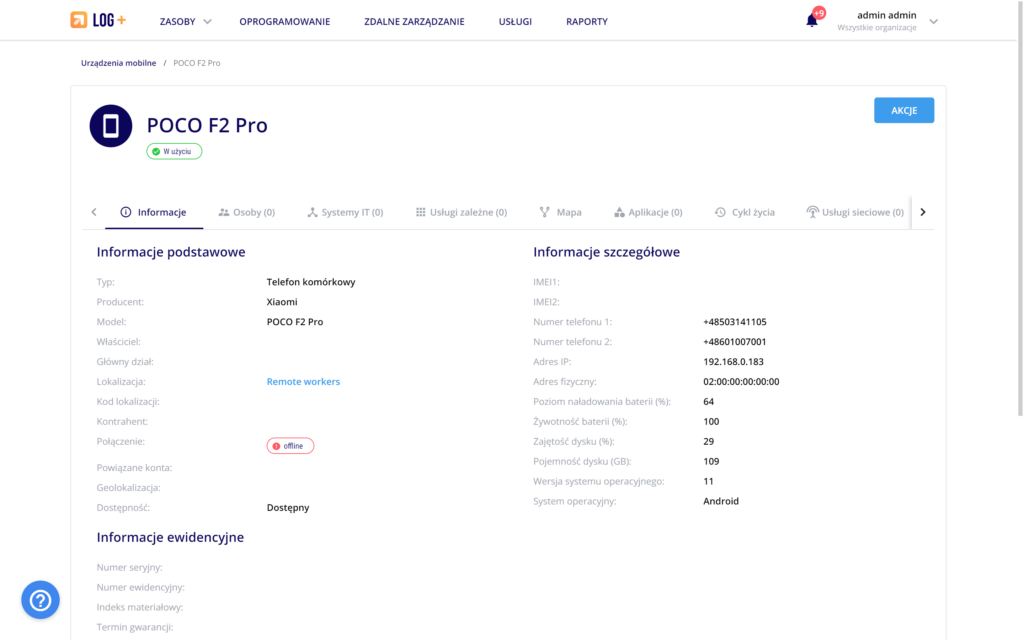Screen dimensions: 1024x640
Task: Click the network icon on Systemy IT tab
Action: point(312,212)
